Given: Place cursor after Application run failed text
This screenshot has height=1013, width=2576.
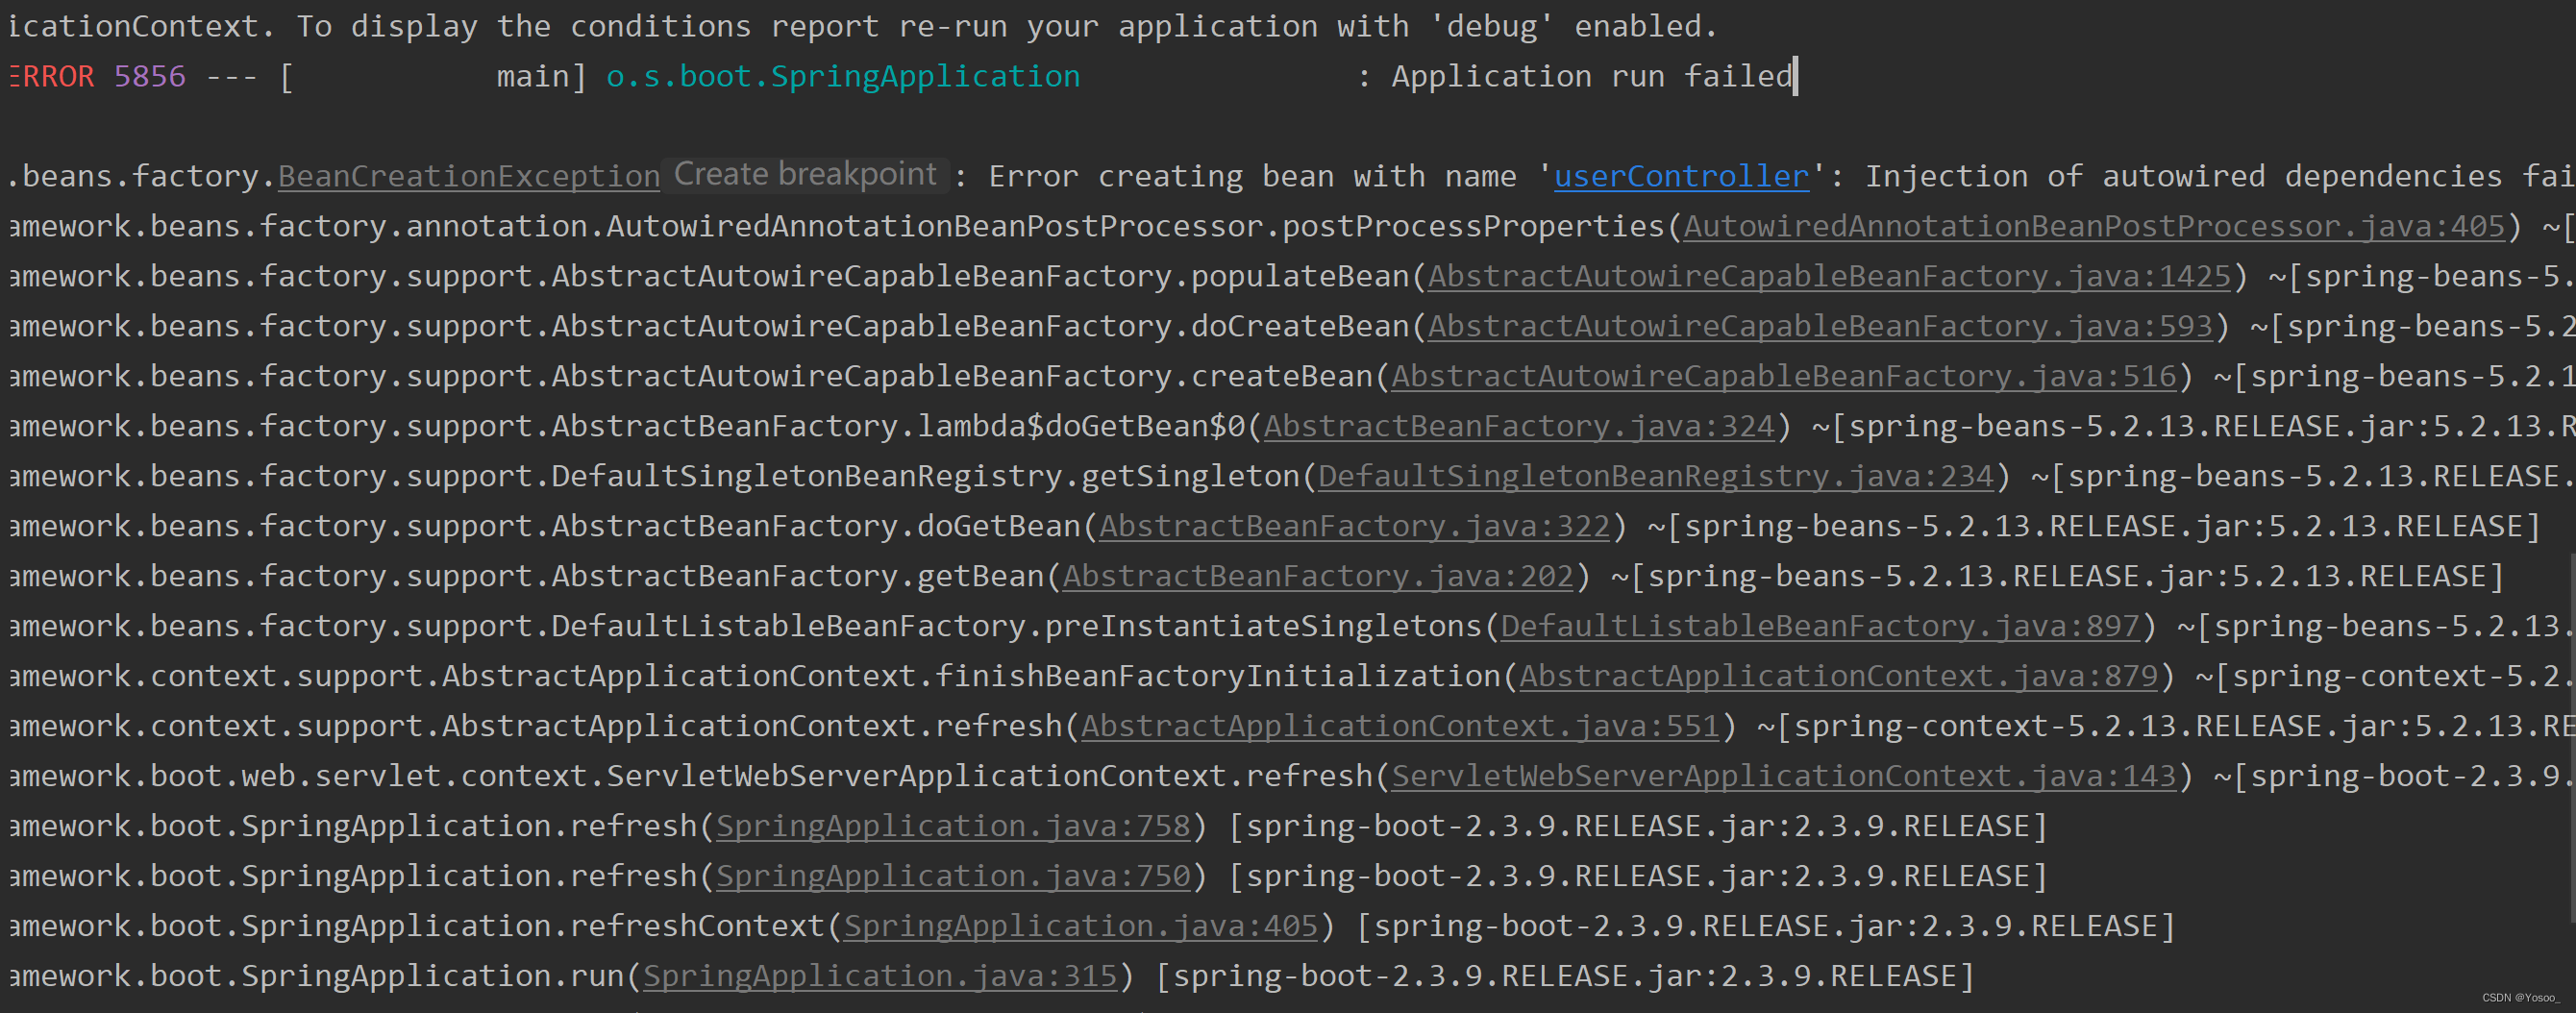Looking at the screenshot, I should pos(1795,76).
